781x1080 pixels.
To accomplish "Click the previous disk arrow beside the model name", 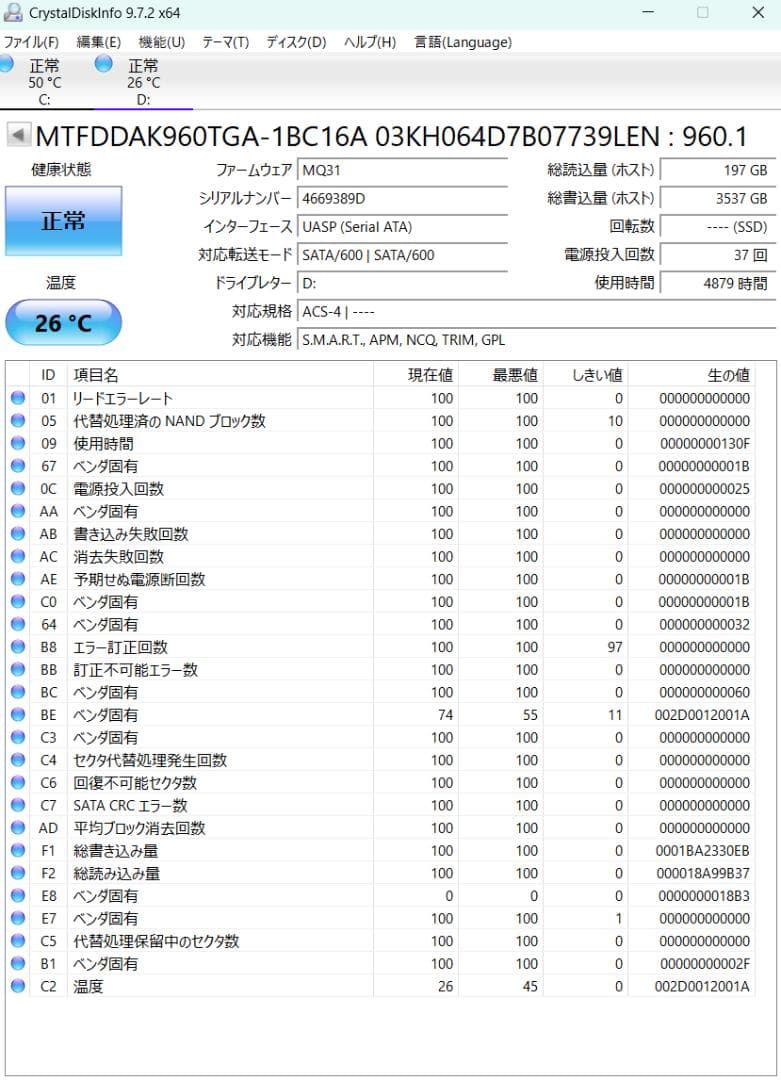I will pyautogui.click(x=19, y=134).
